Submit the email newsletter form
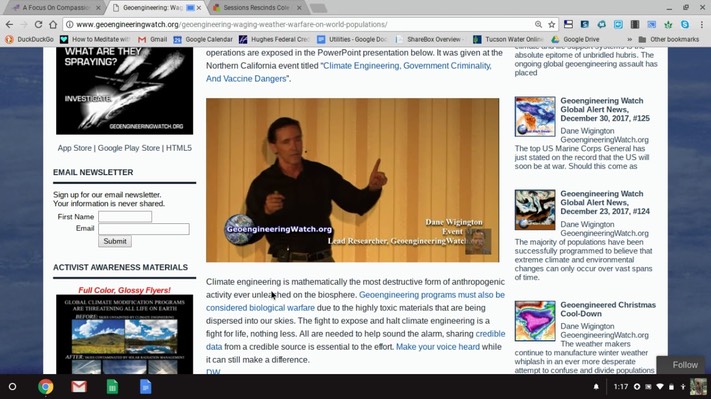Image resolution: width=711 pixels, height=399 pixels. (x=115, y=241)
